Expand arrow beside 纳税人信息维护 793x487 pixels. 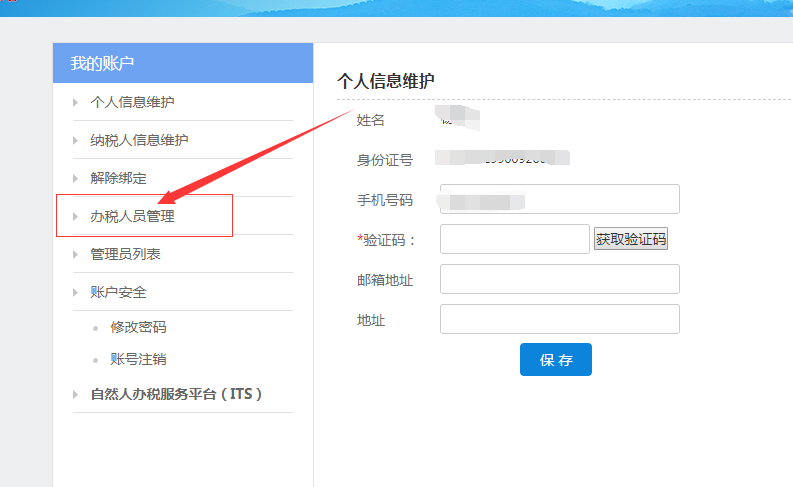(75, 140)
